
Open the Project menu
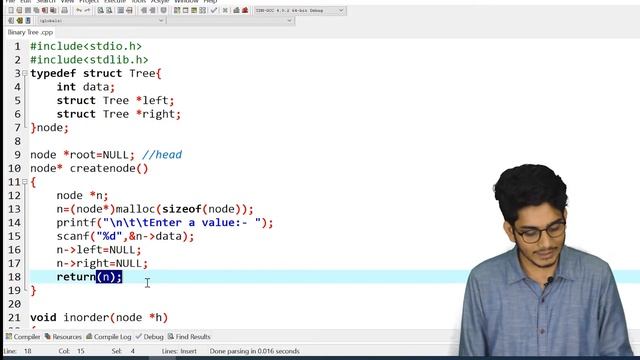(89, 2)
